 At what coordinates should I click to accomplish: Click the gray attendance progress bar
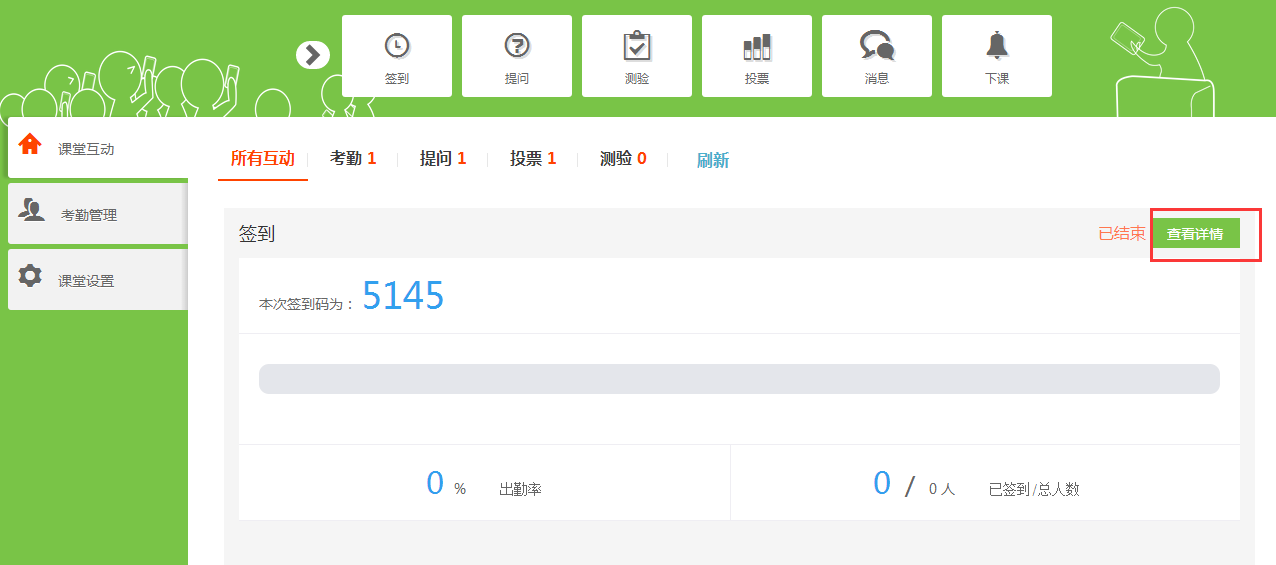pos(739,379)
